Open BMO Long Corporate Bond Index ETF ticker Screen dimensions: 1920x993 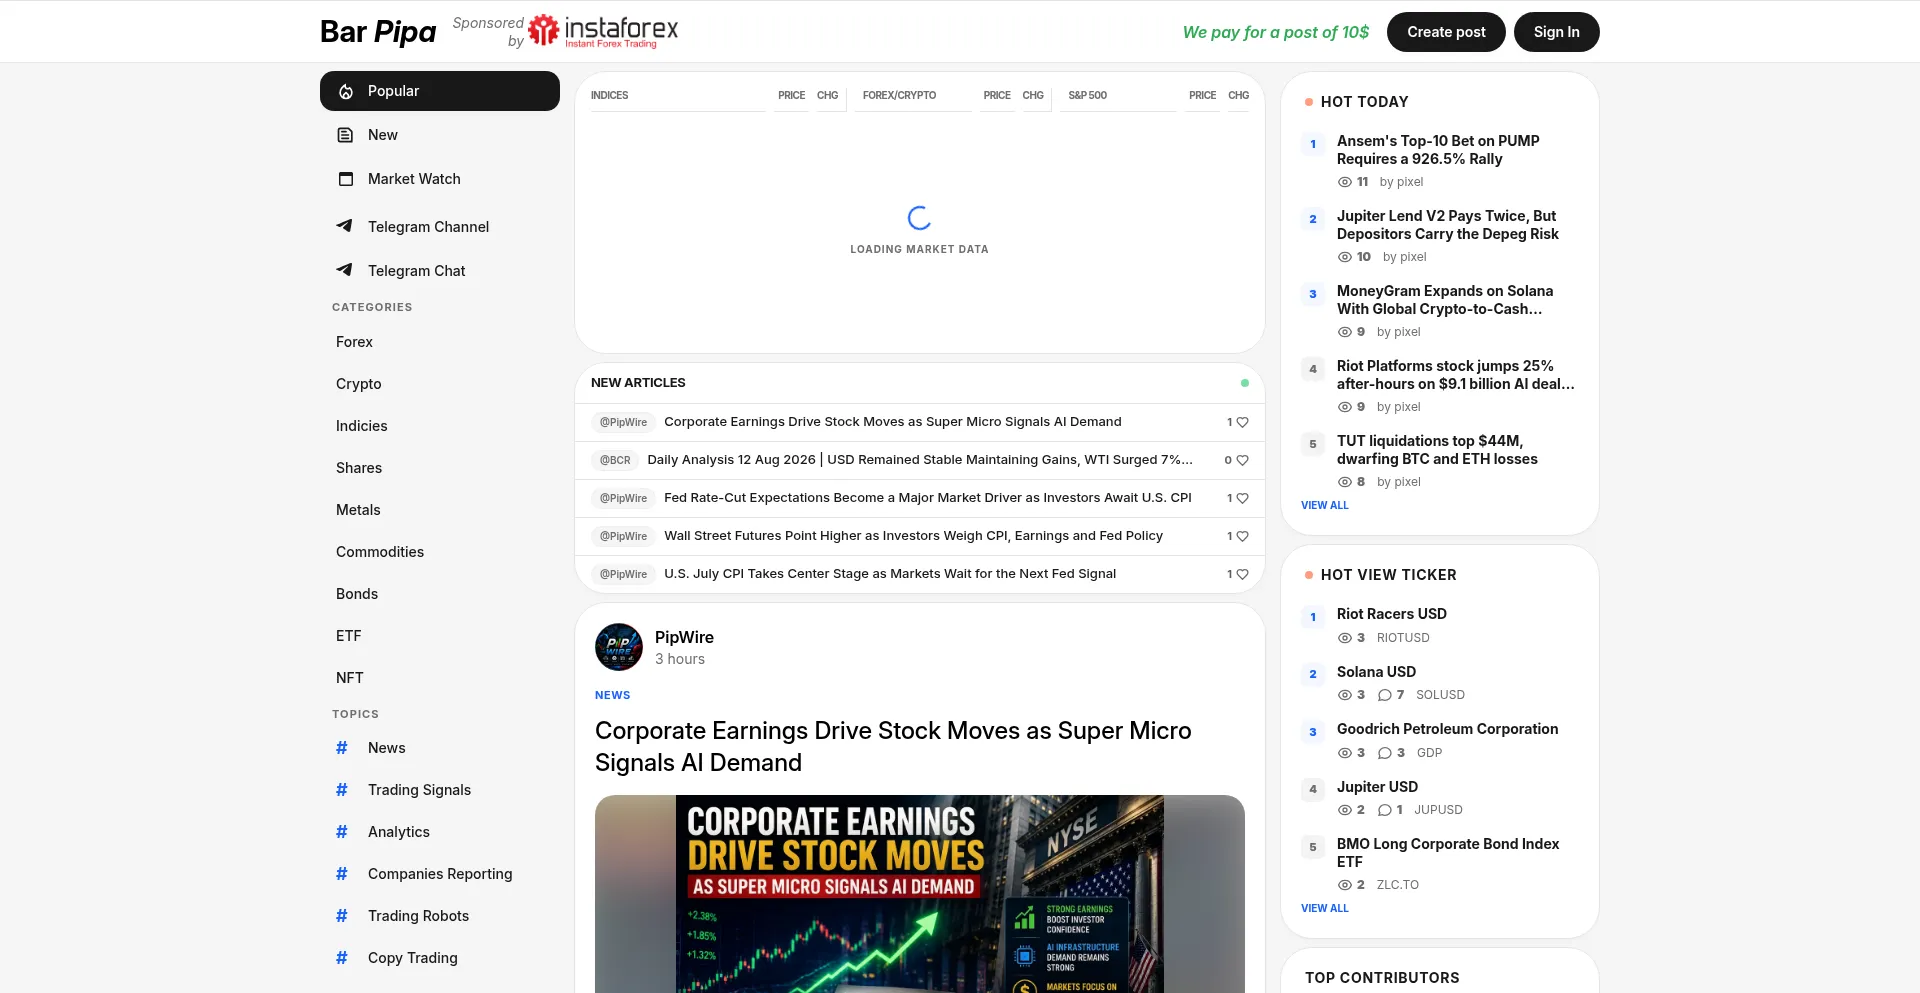1448,853
